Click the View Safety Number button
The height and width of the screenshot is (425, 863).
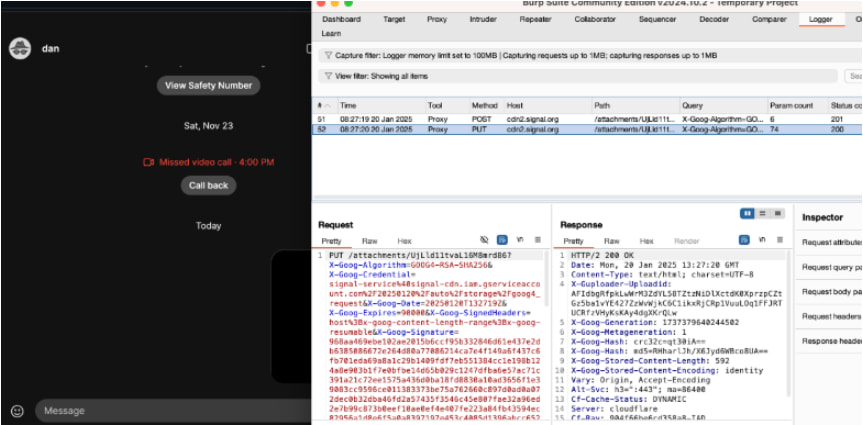coord(209,85)
